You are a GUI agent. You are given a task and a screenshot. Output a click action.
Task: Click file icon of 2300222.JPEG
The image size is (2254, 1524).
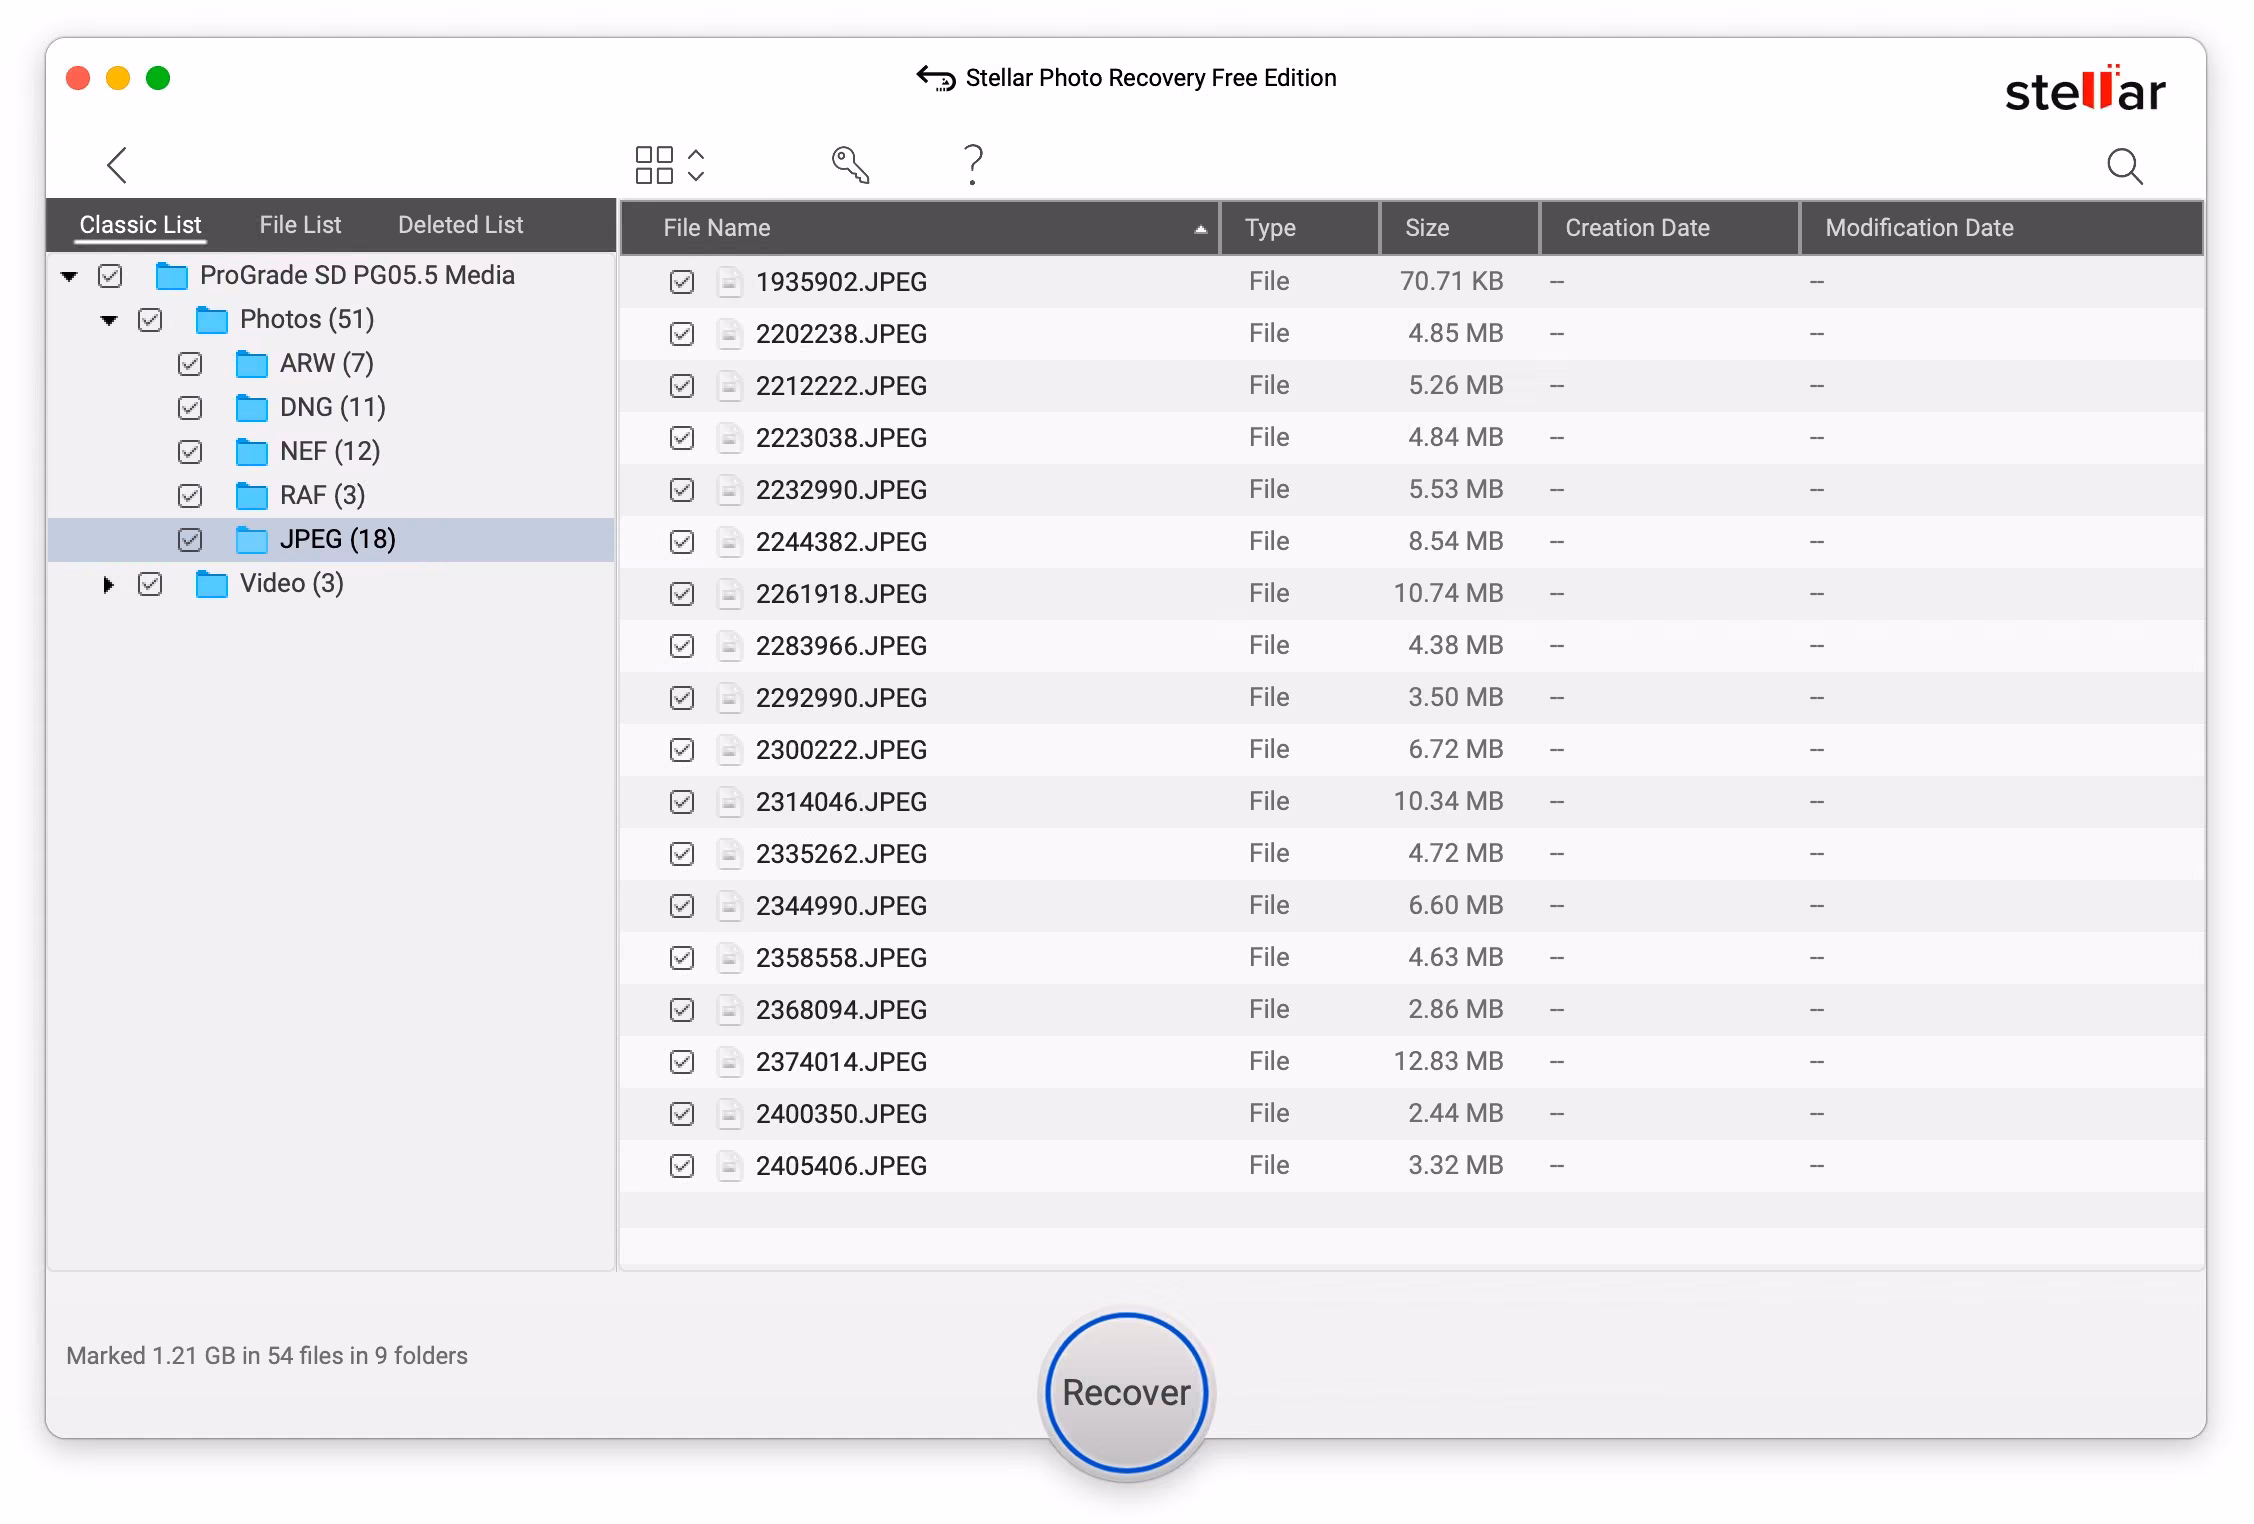(x=730, y=750)
